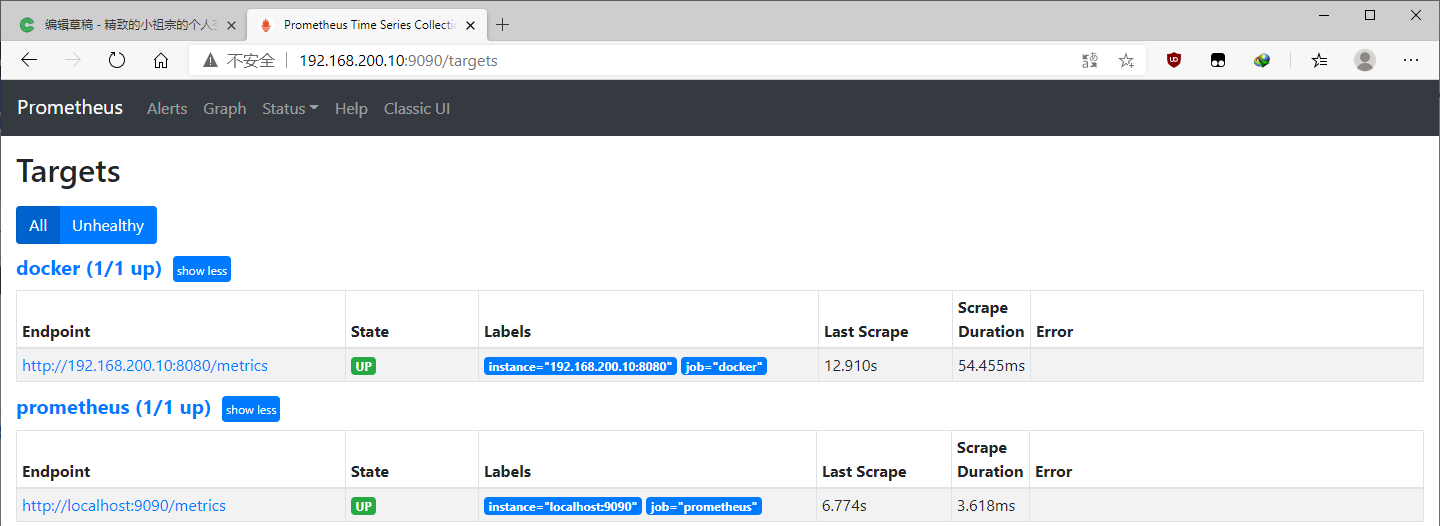
Task: Click the translate page icon
Action: [x=1090, y=60]
